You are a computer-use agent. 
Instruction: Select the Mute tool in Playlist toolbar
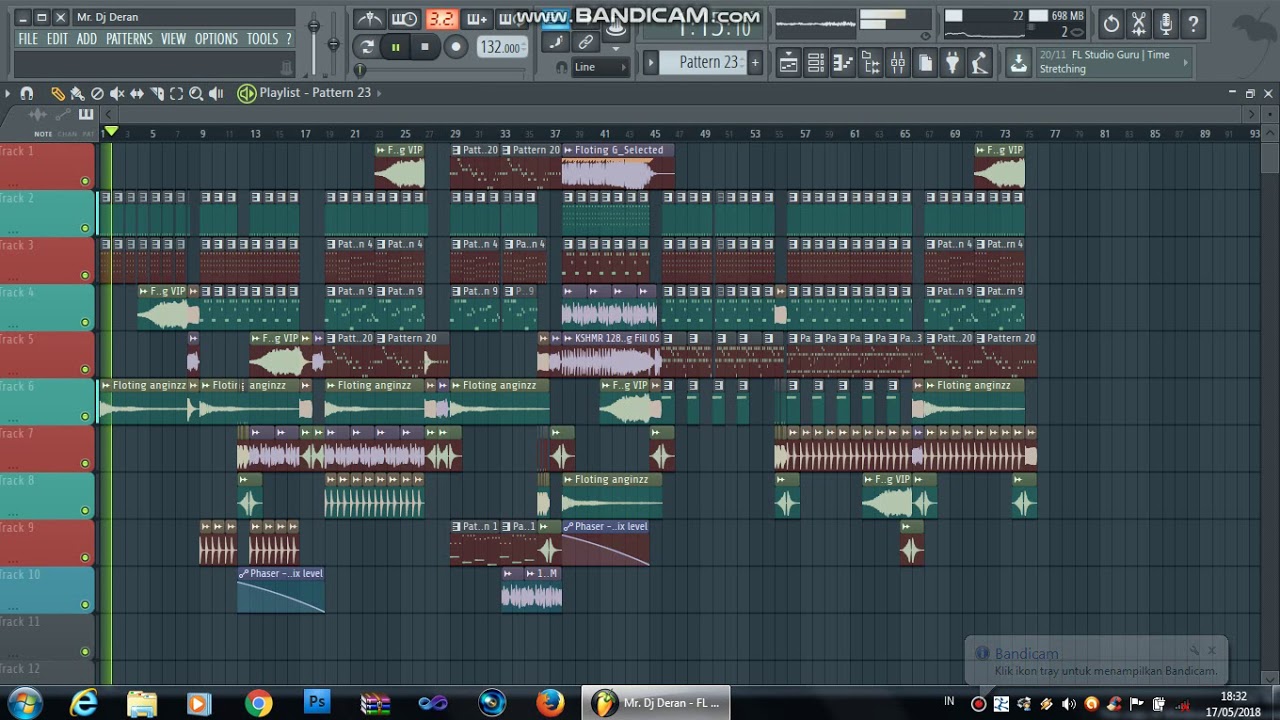[x=117, y=93]
